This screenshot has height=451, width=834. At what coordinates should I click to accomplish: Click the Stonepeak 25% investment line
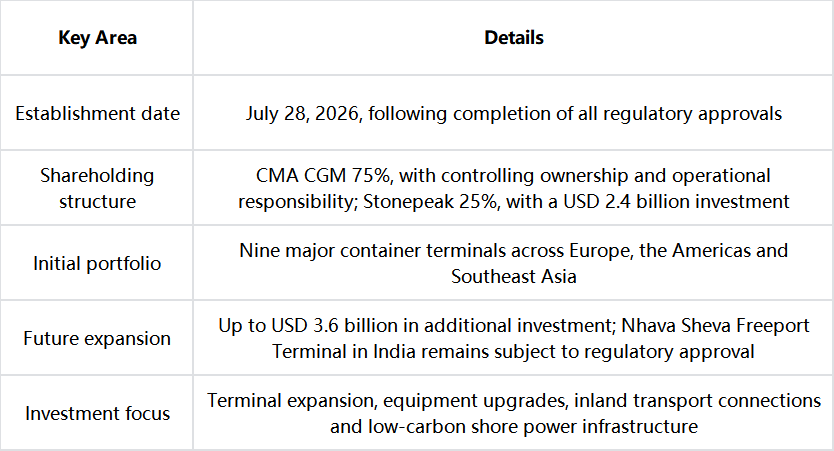tap(514, 202)
